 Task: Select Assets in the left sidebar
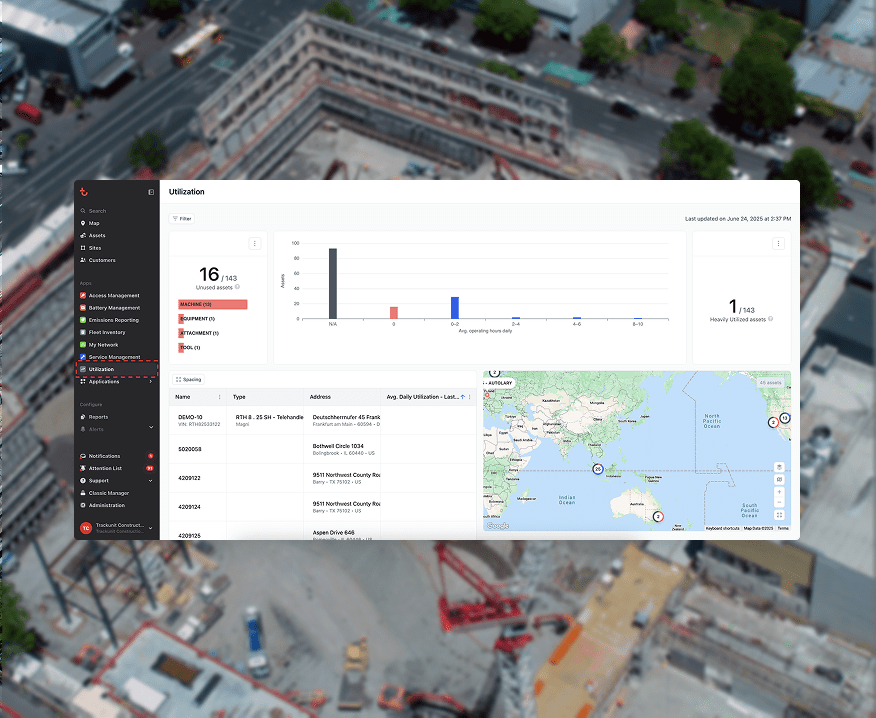pyautogui.click(x=98, y=235)
